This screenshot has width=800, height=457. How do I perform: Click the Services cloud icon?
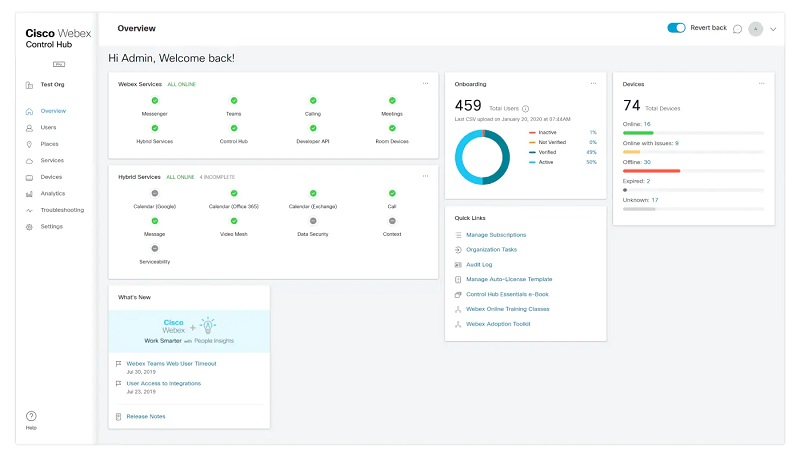tap(29, 161)
